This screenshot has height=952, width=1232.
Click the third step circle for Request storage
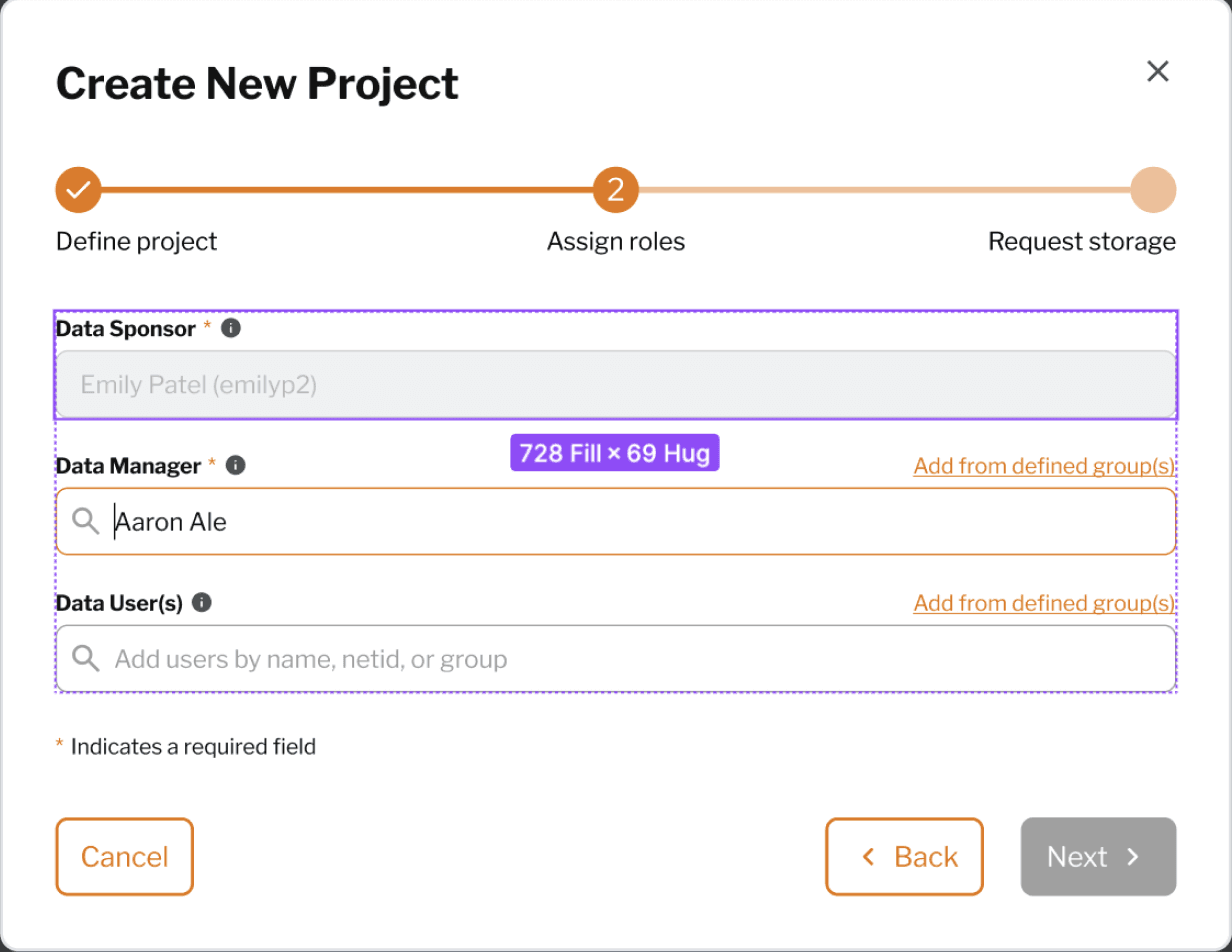pos(1153,189)
